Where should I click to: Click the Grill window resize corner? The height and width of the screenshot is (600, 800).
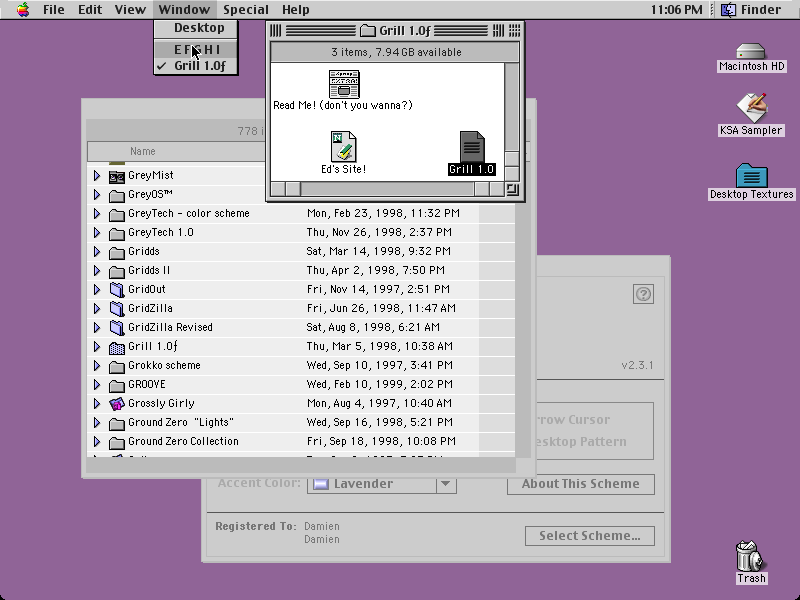(x=512, y=189)
